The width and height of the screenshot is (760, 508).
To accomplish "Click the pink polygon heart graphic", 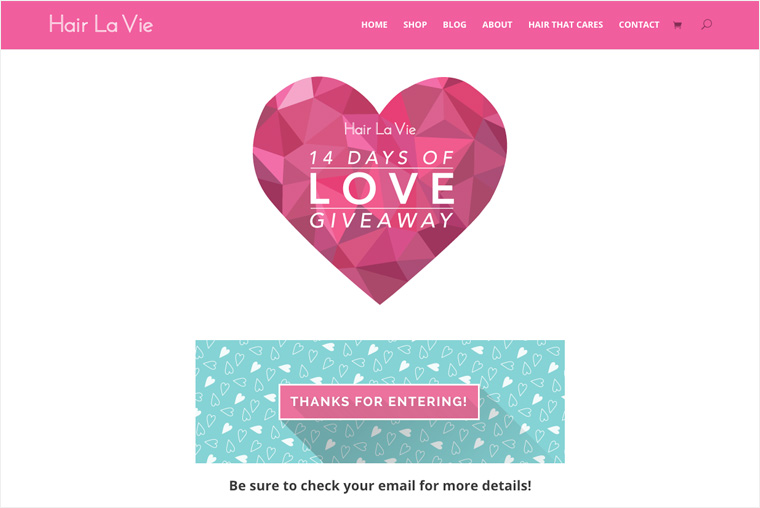I will [380, 190].
